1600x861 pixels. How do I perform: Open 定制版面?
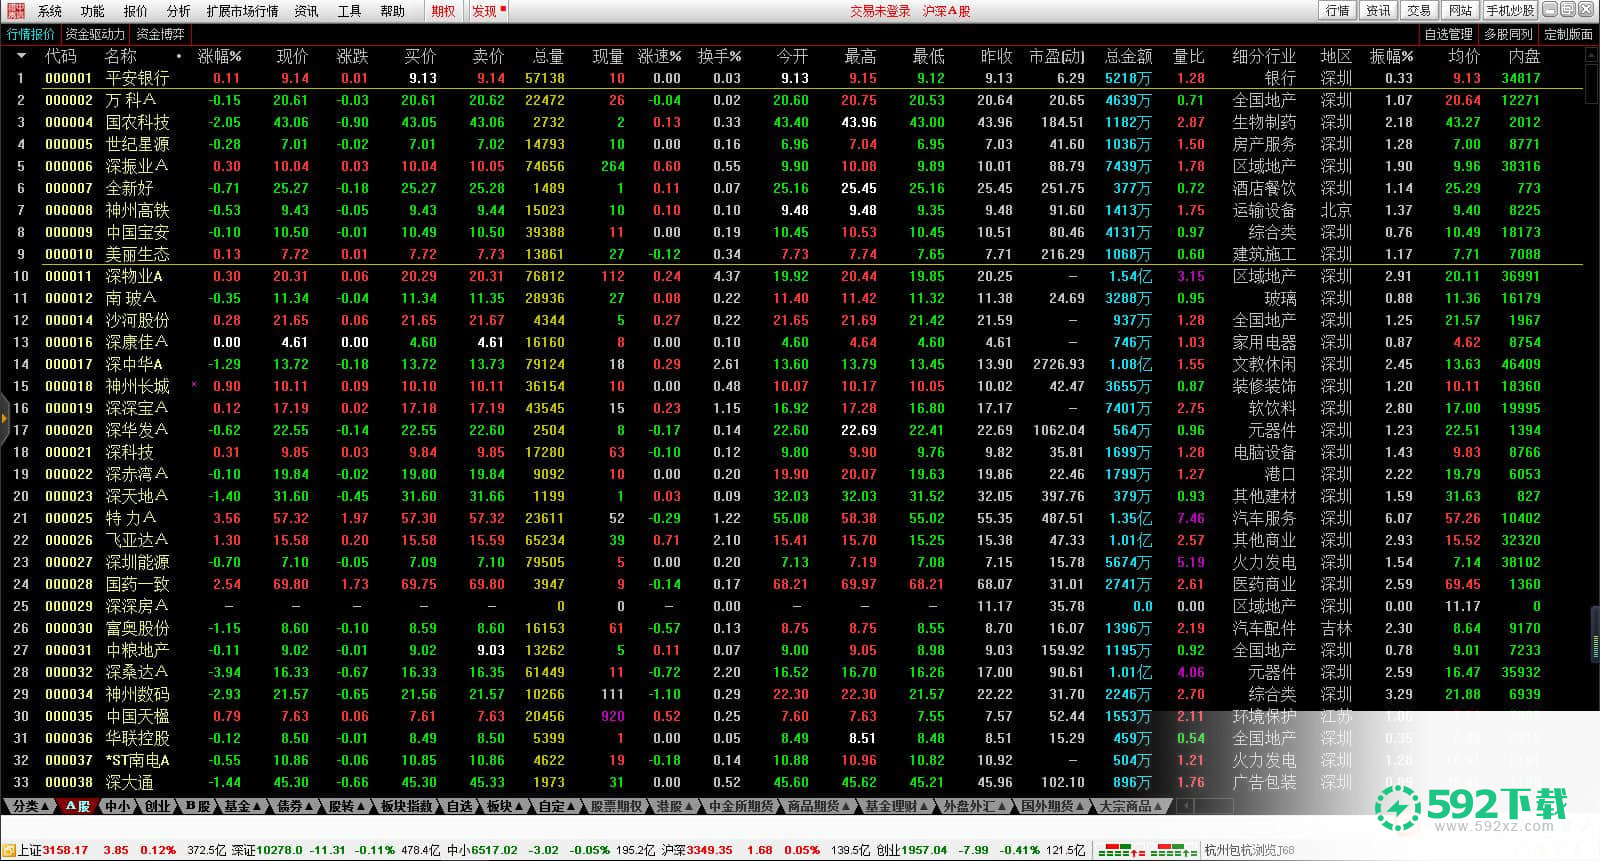click(x=1568, y=34)
